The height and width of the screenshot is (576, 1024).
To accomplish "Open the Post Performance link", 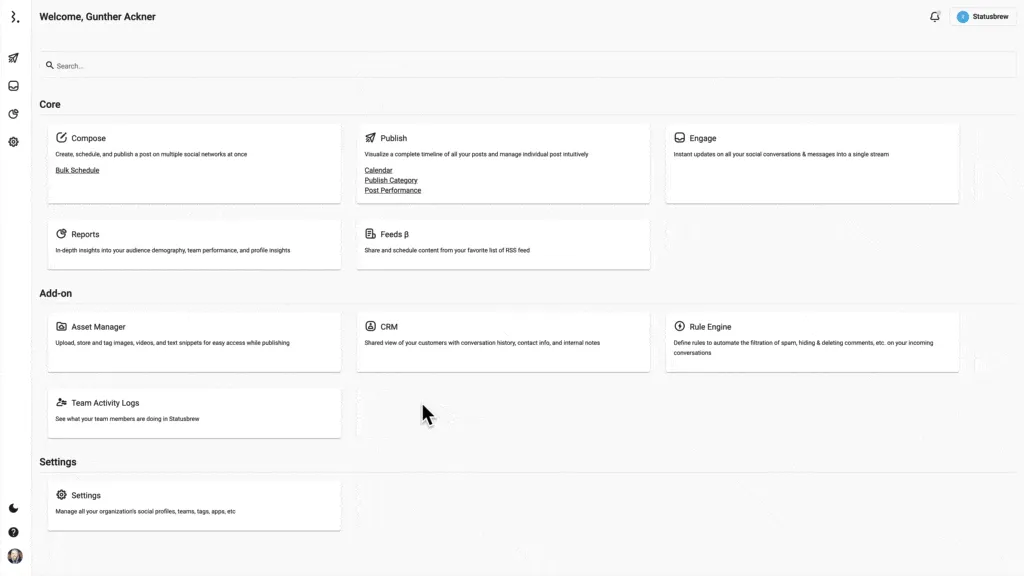I will [x=392, y=191].
